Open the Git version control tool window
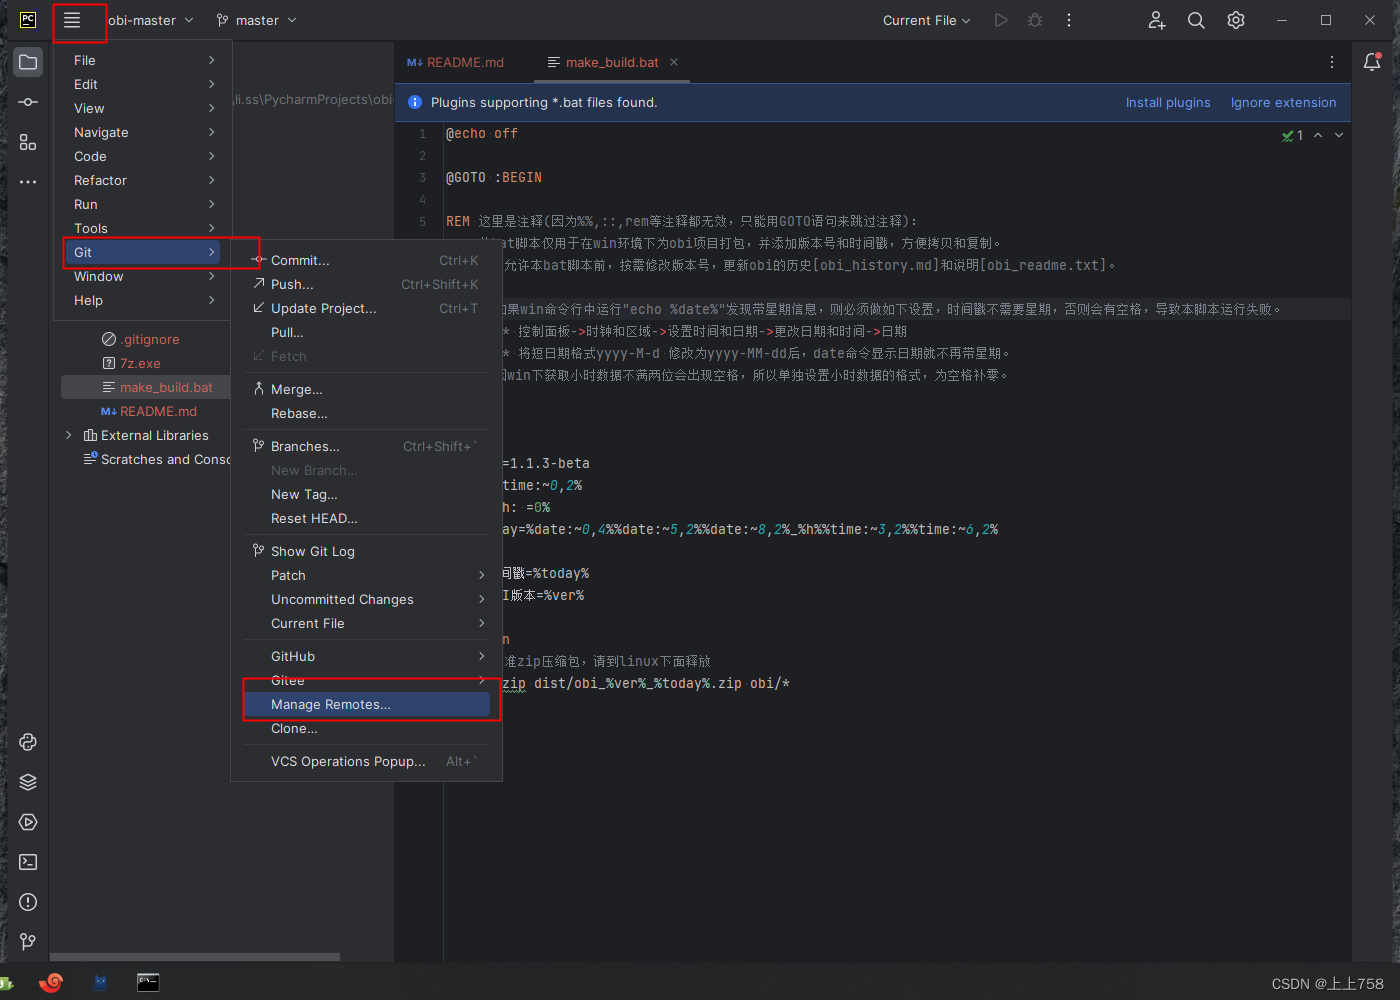Viewport: 1400px width, 1000px height. [x=27, y=941]
